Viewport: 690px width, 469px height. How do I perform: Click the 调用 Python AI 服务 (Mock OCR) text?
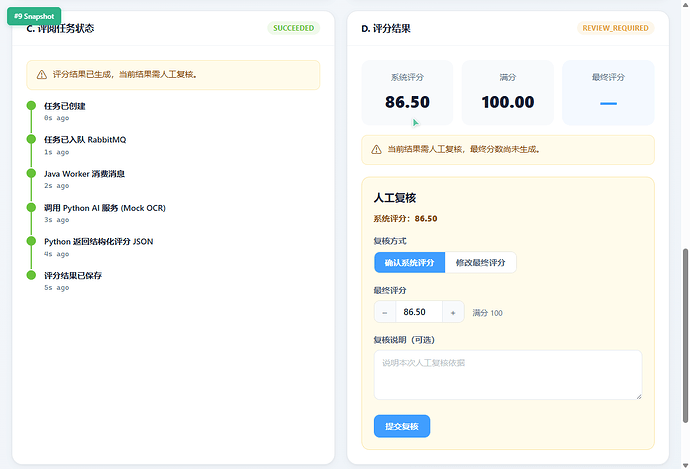tap(105, 208)
